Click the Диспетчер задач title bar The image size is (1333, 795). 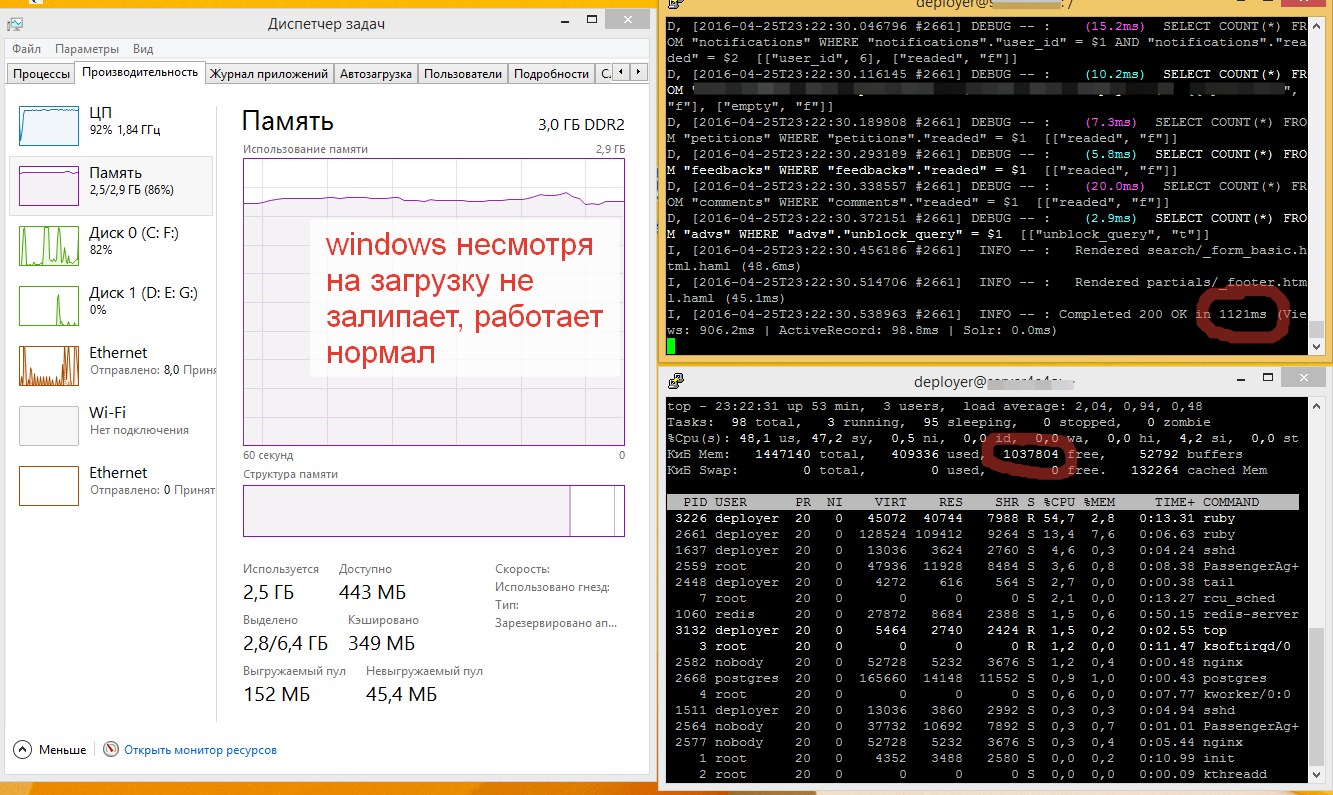click(x=326, y=24)
